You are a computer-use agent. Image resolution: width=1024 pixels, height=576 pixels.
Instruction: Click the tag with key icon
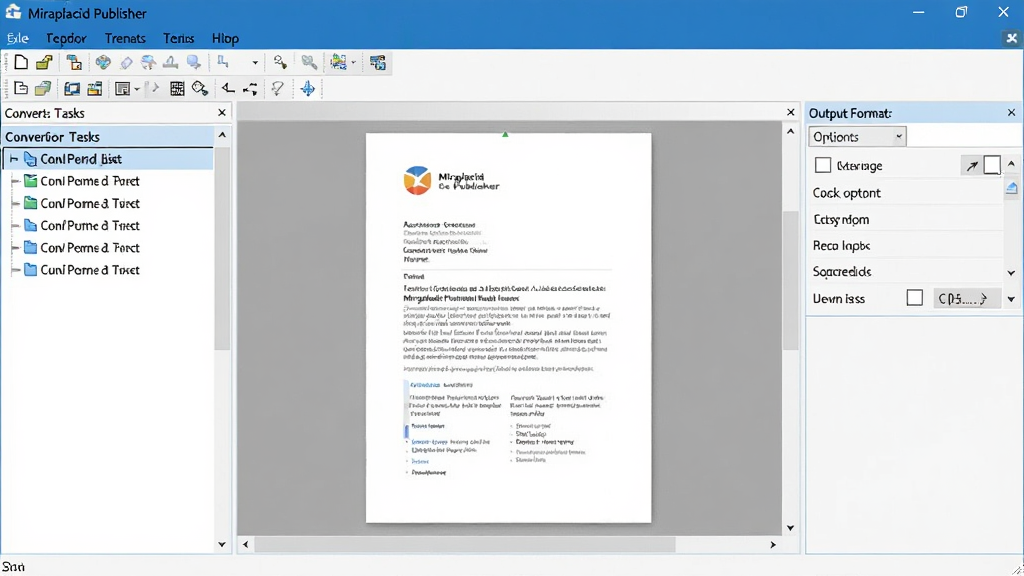click(200, 88)
